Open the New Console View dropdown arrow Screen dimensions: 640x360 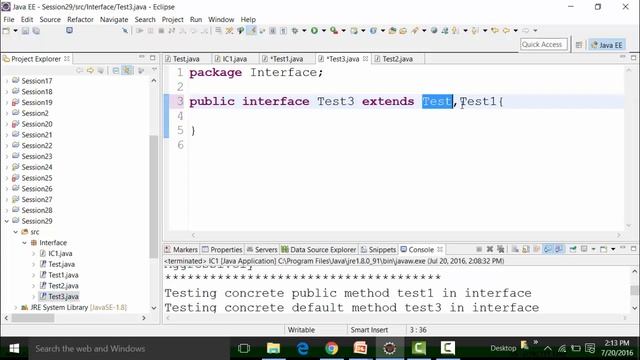[x=613, y=249]
